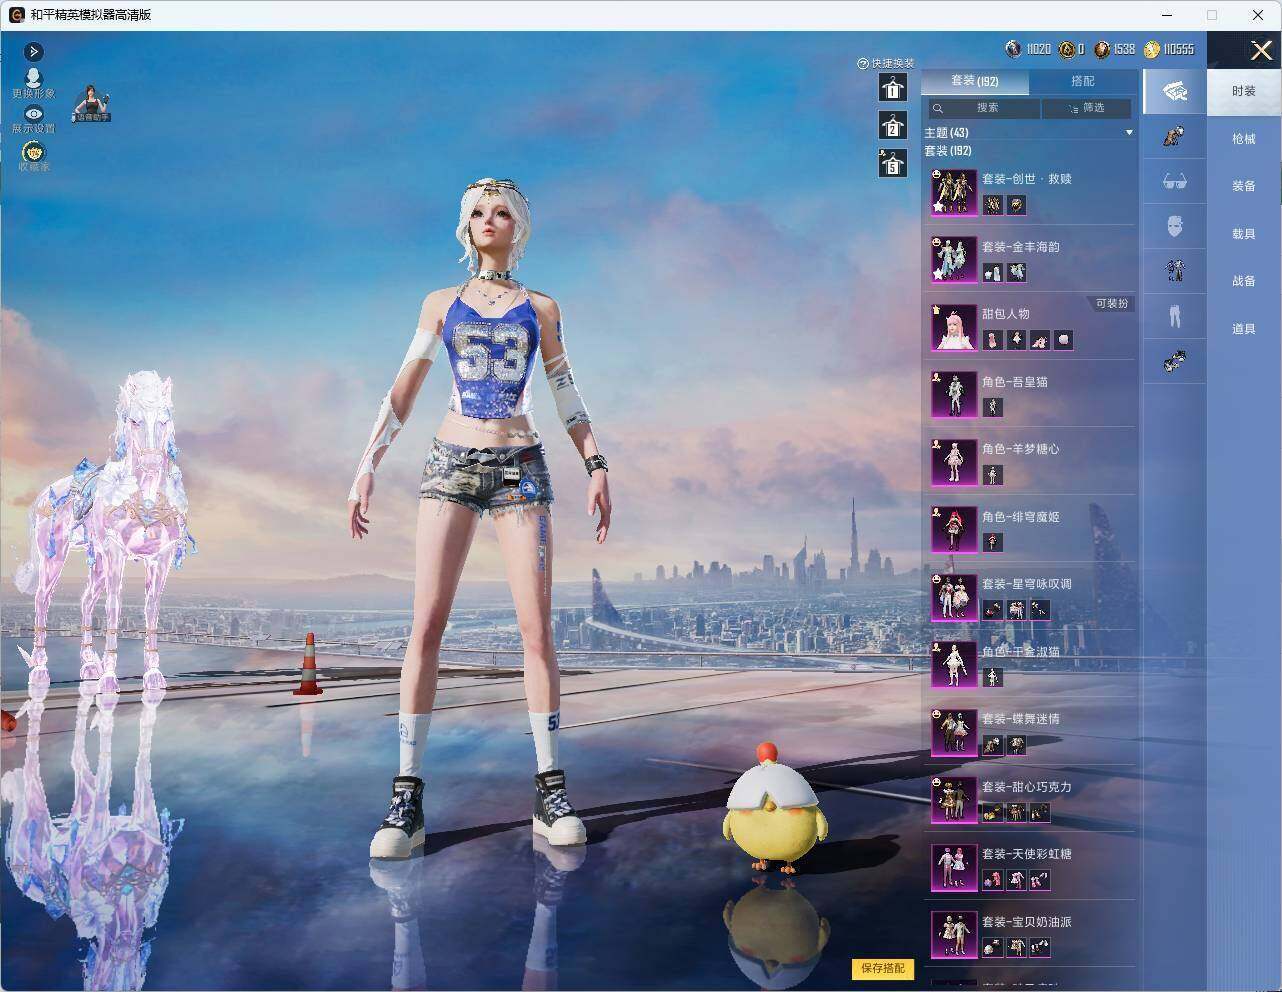Select the 角色-羊梦糖心 entry
The image size is (1282, 992).
click(x=1029, y=462)
